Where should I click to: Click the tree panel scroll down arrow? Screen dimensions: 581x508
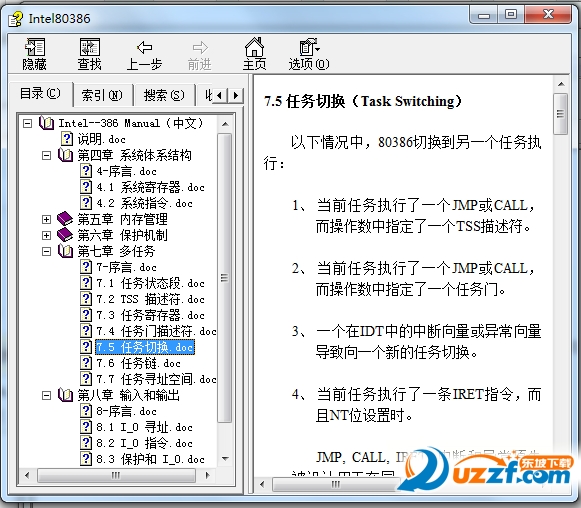(x=225, y=458)
